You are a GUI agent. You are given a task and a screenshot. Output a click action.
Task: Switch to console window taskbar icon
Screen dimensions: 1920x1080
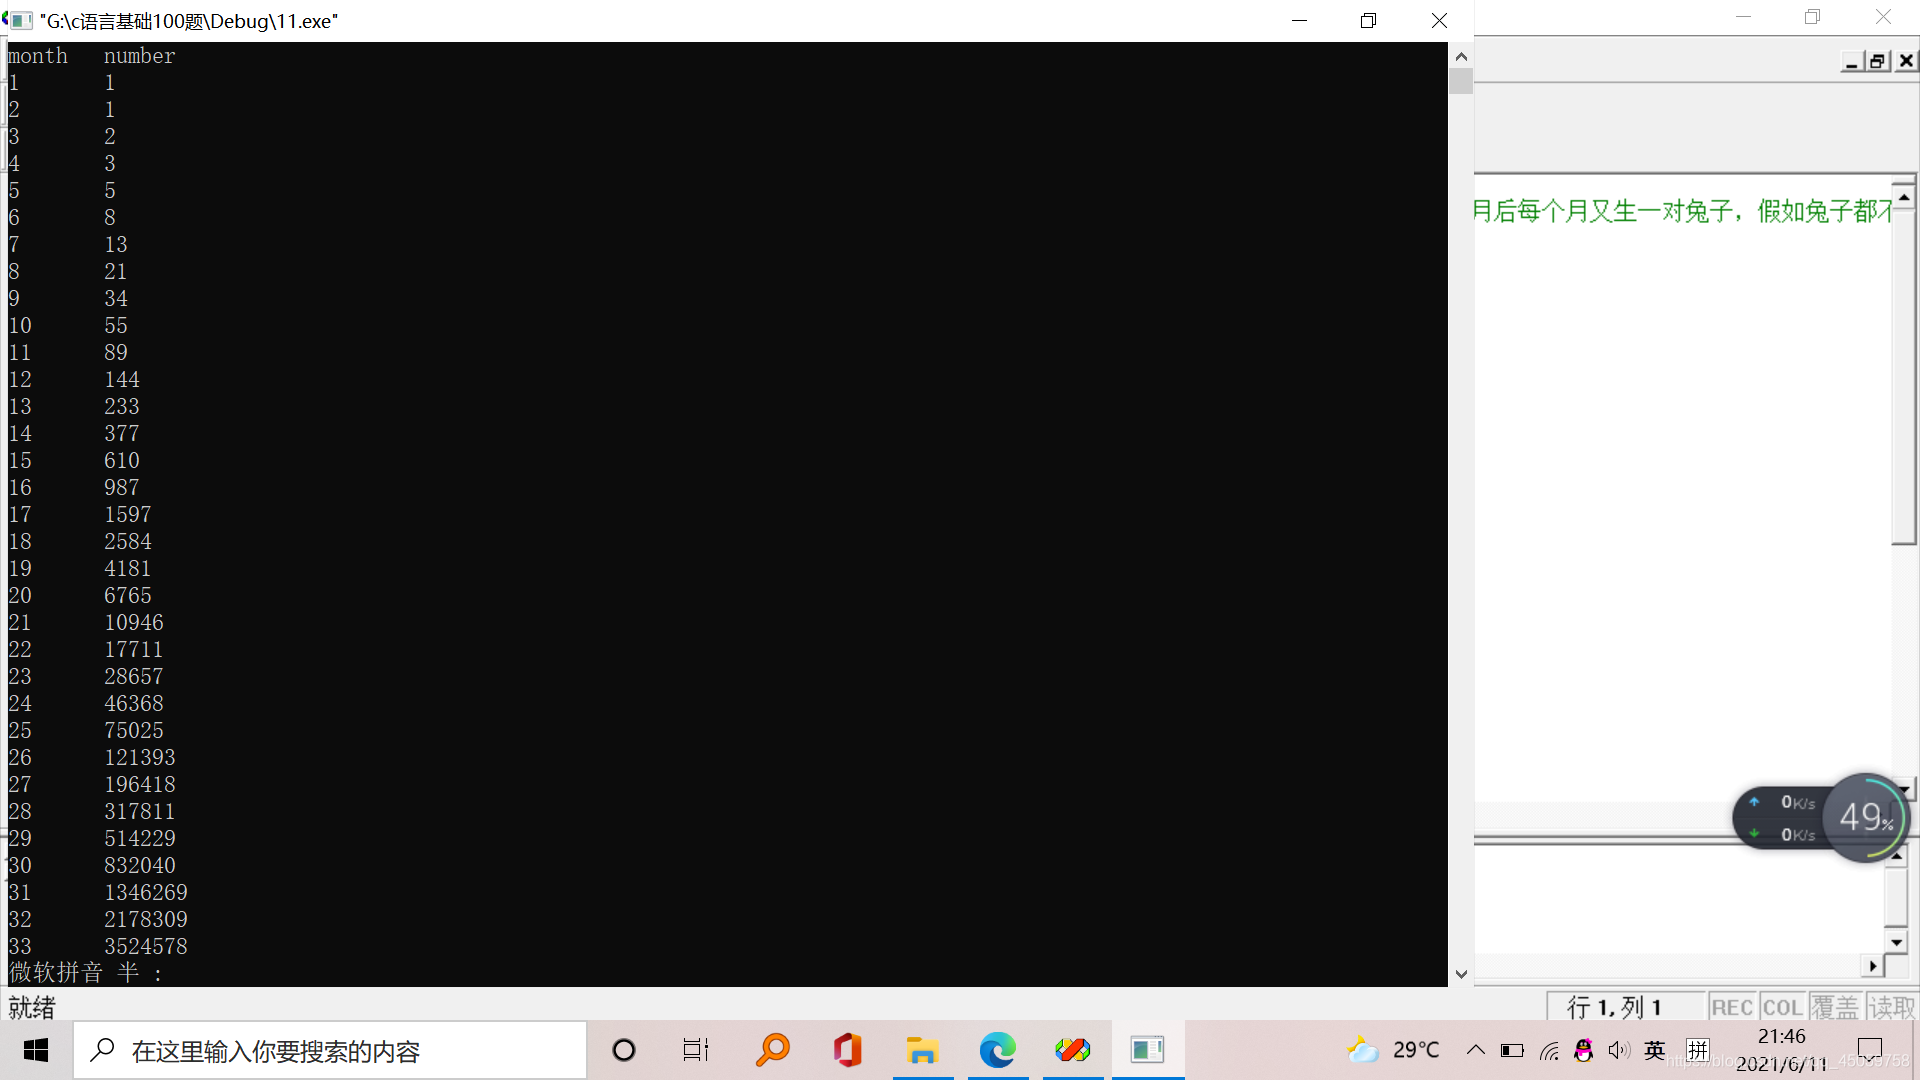coord(1147,1050)
